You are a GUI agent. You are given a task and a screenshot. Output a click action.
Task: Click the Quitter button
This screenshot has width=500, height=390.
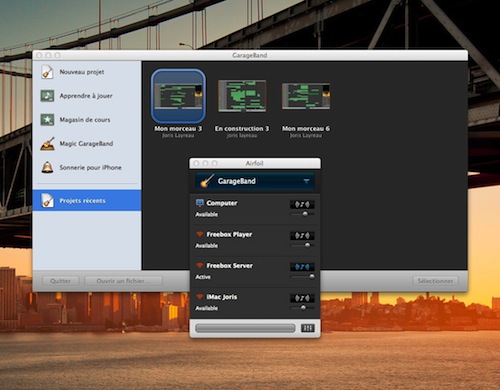[60, 281]
